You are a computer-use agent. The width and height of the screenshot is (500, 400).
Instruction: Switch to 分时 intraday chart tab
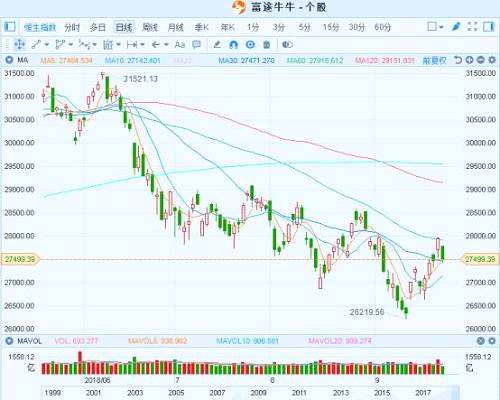[72, 27]
